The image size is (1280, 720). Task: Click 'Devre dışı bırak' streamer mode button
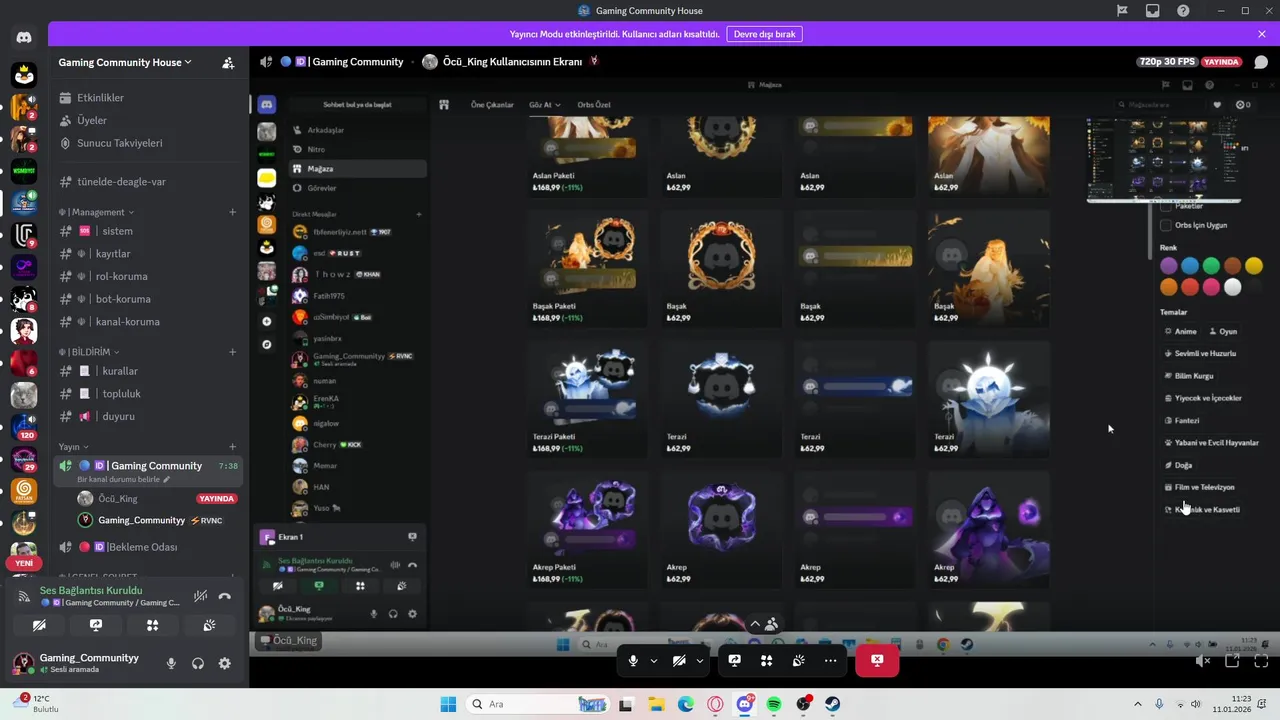coord(764,34)
